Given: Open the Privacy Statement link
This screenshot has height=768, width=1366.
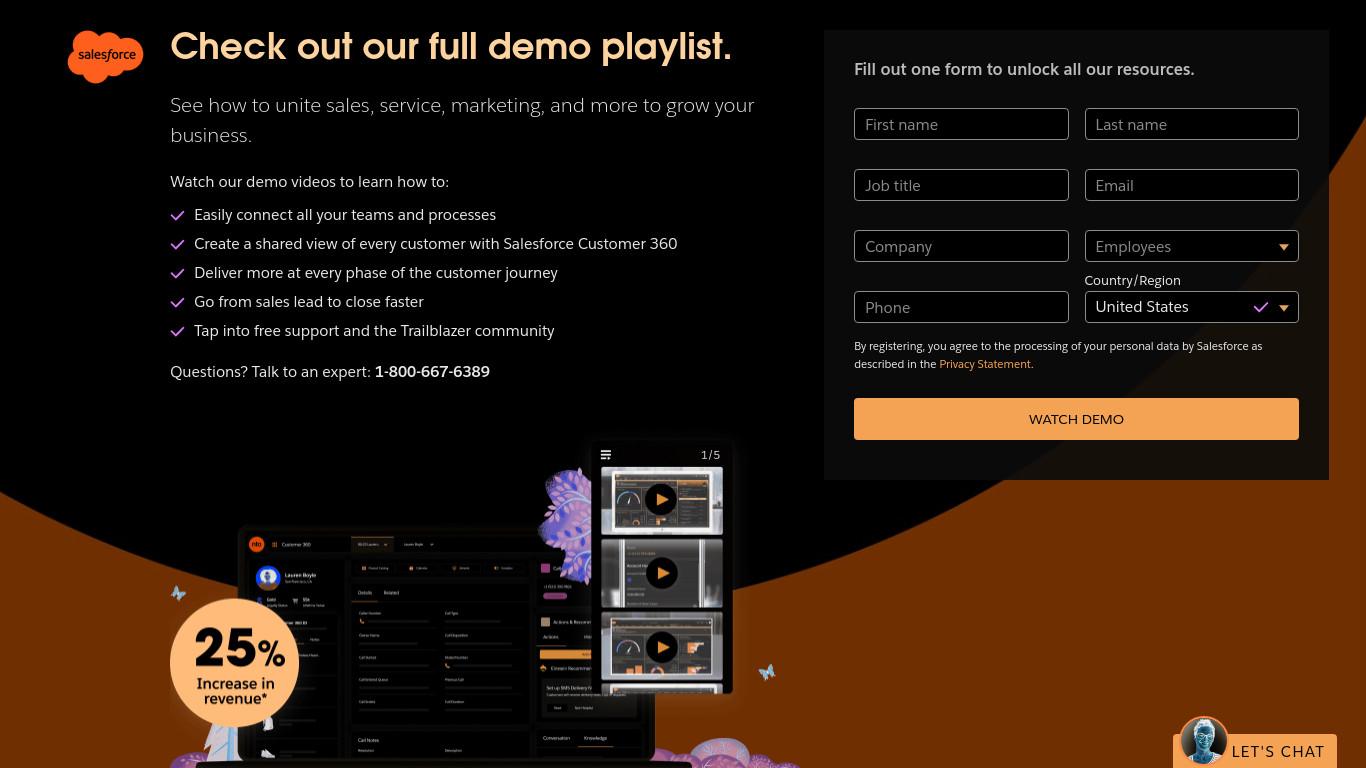Looking at the screenshot, I should point(985,364).
